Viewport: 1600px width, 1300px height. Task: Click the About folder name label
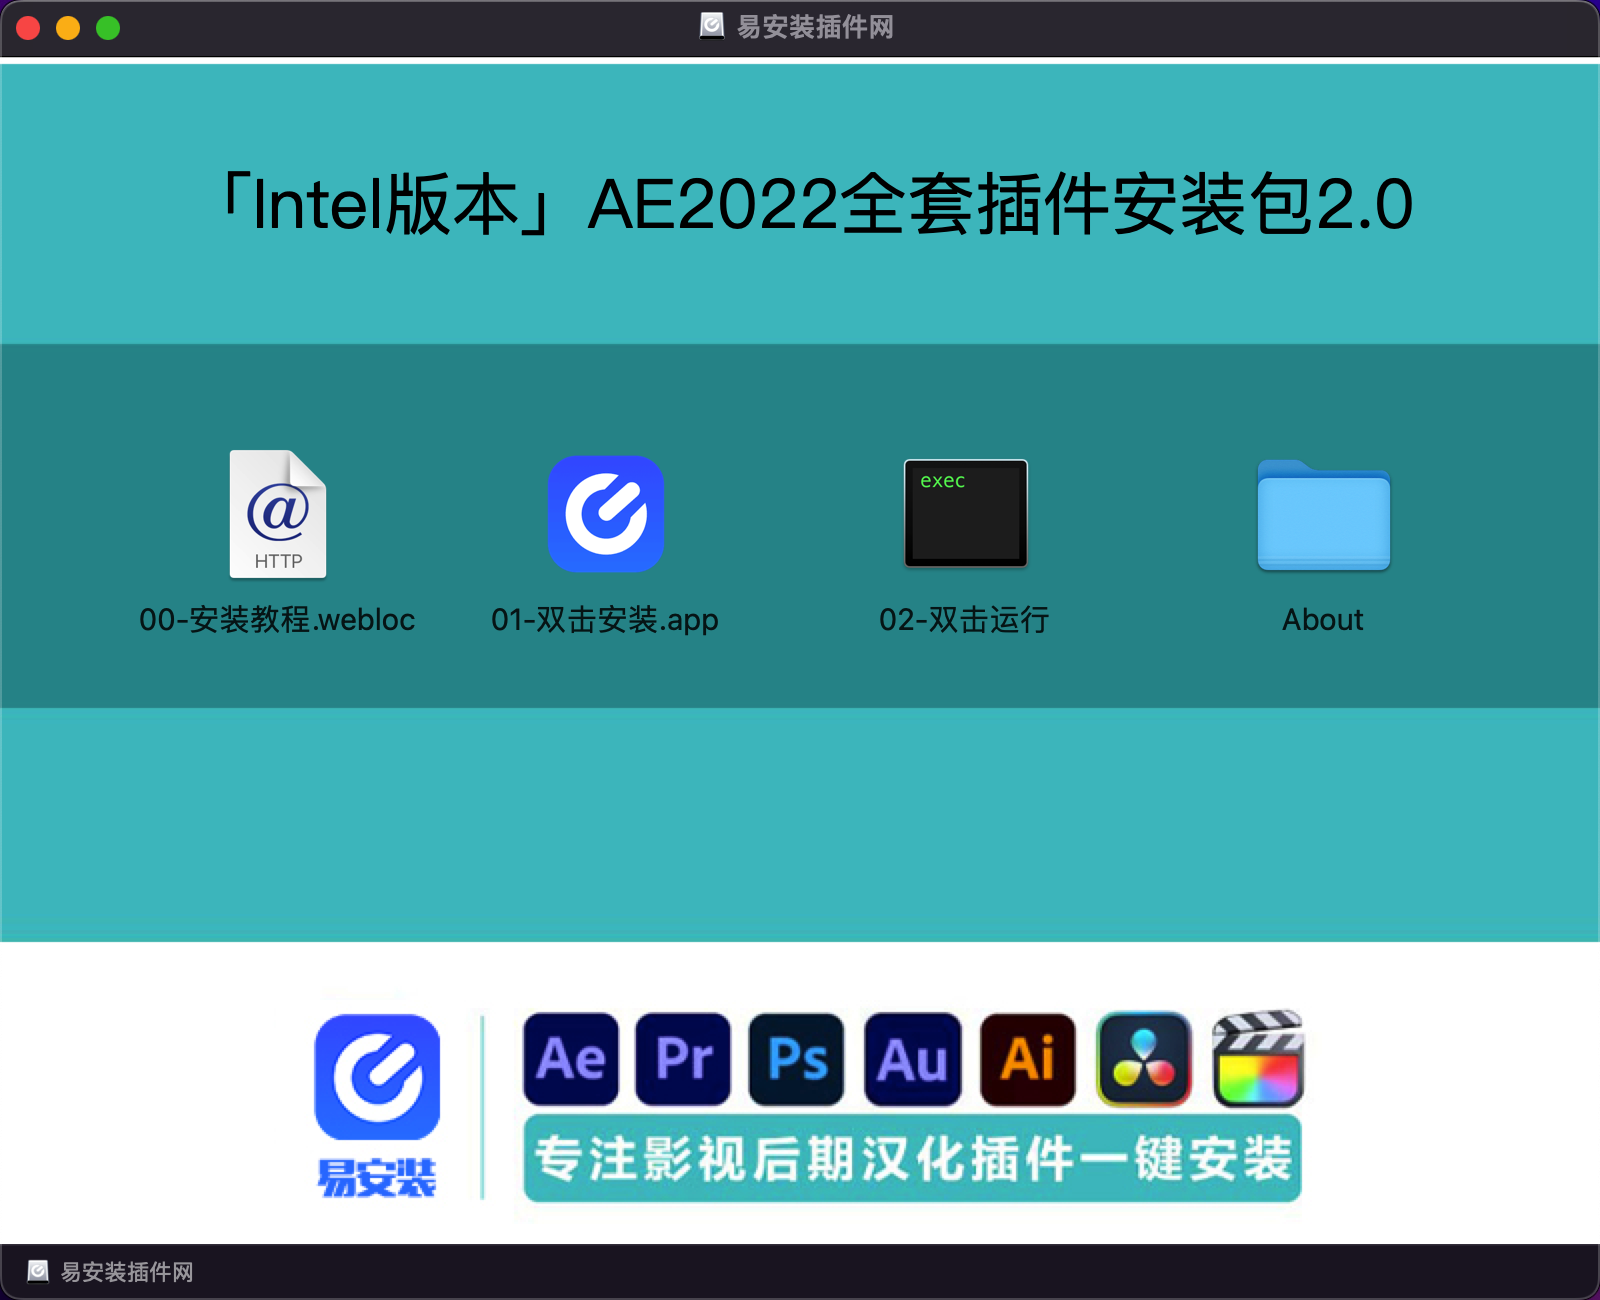click(x=1323, y=620)
